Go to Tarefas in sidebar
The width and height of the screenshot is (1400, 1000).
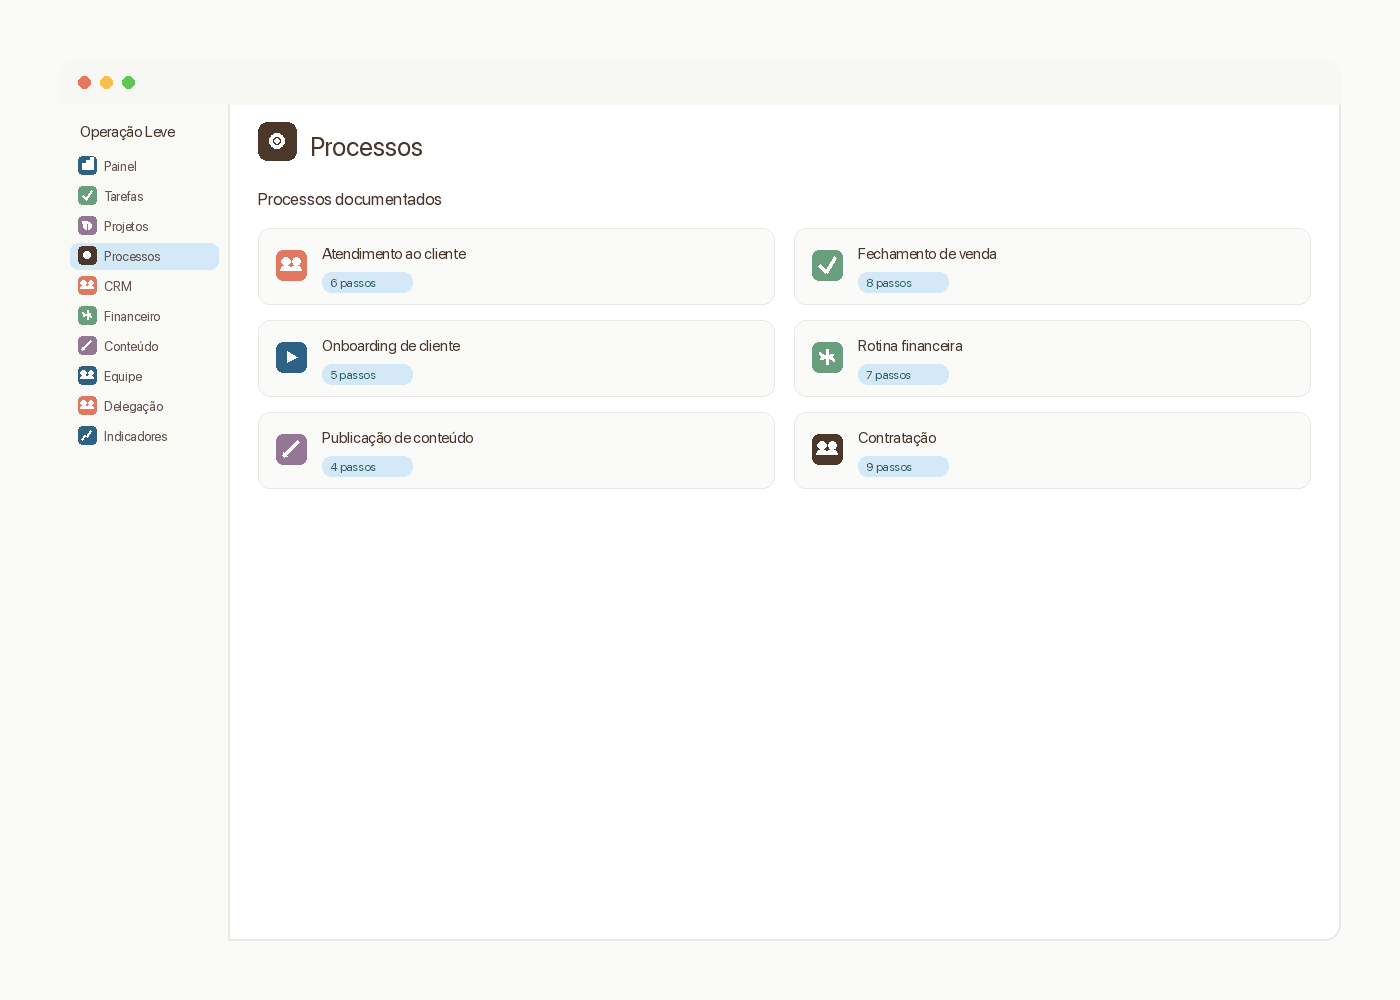coord(145,196)
